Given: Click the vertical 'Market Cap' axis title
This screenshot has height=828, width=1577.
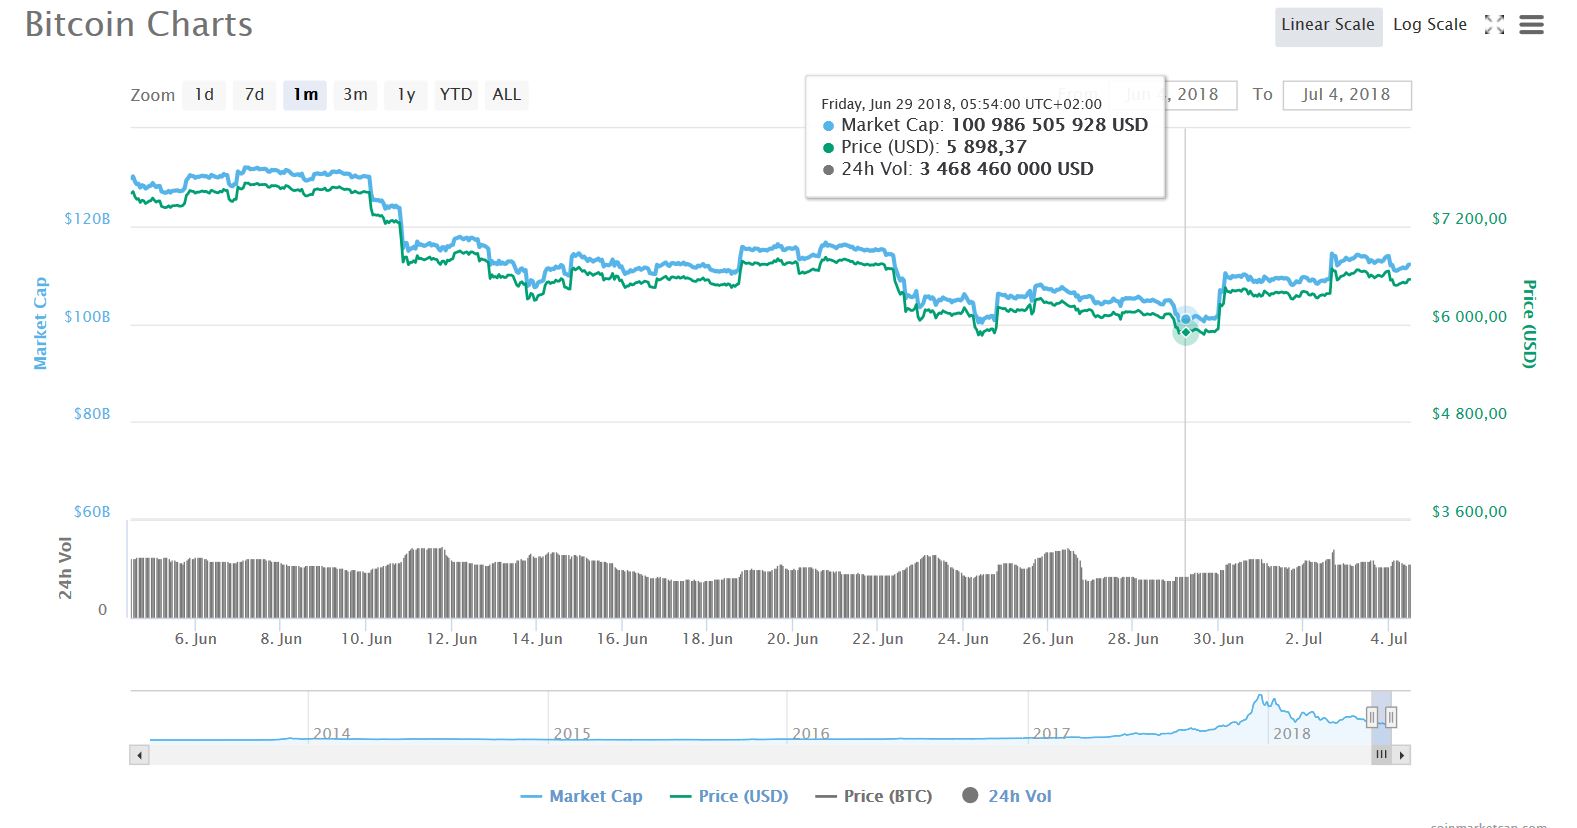Looking at the screenshot, I should [x=41, y=323].
